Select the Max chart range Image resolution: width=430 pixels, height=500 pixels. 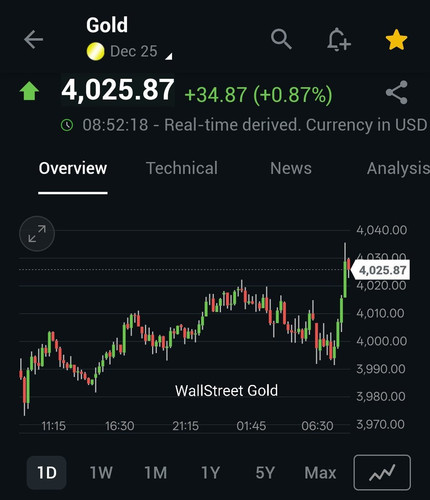click(x=320, y=473)
